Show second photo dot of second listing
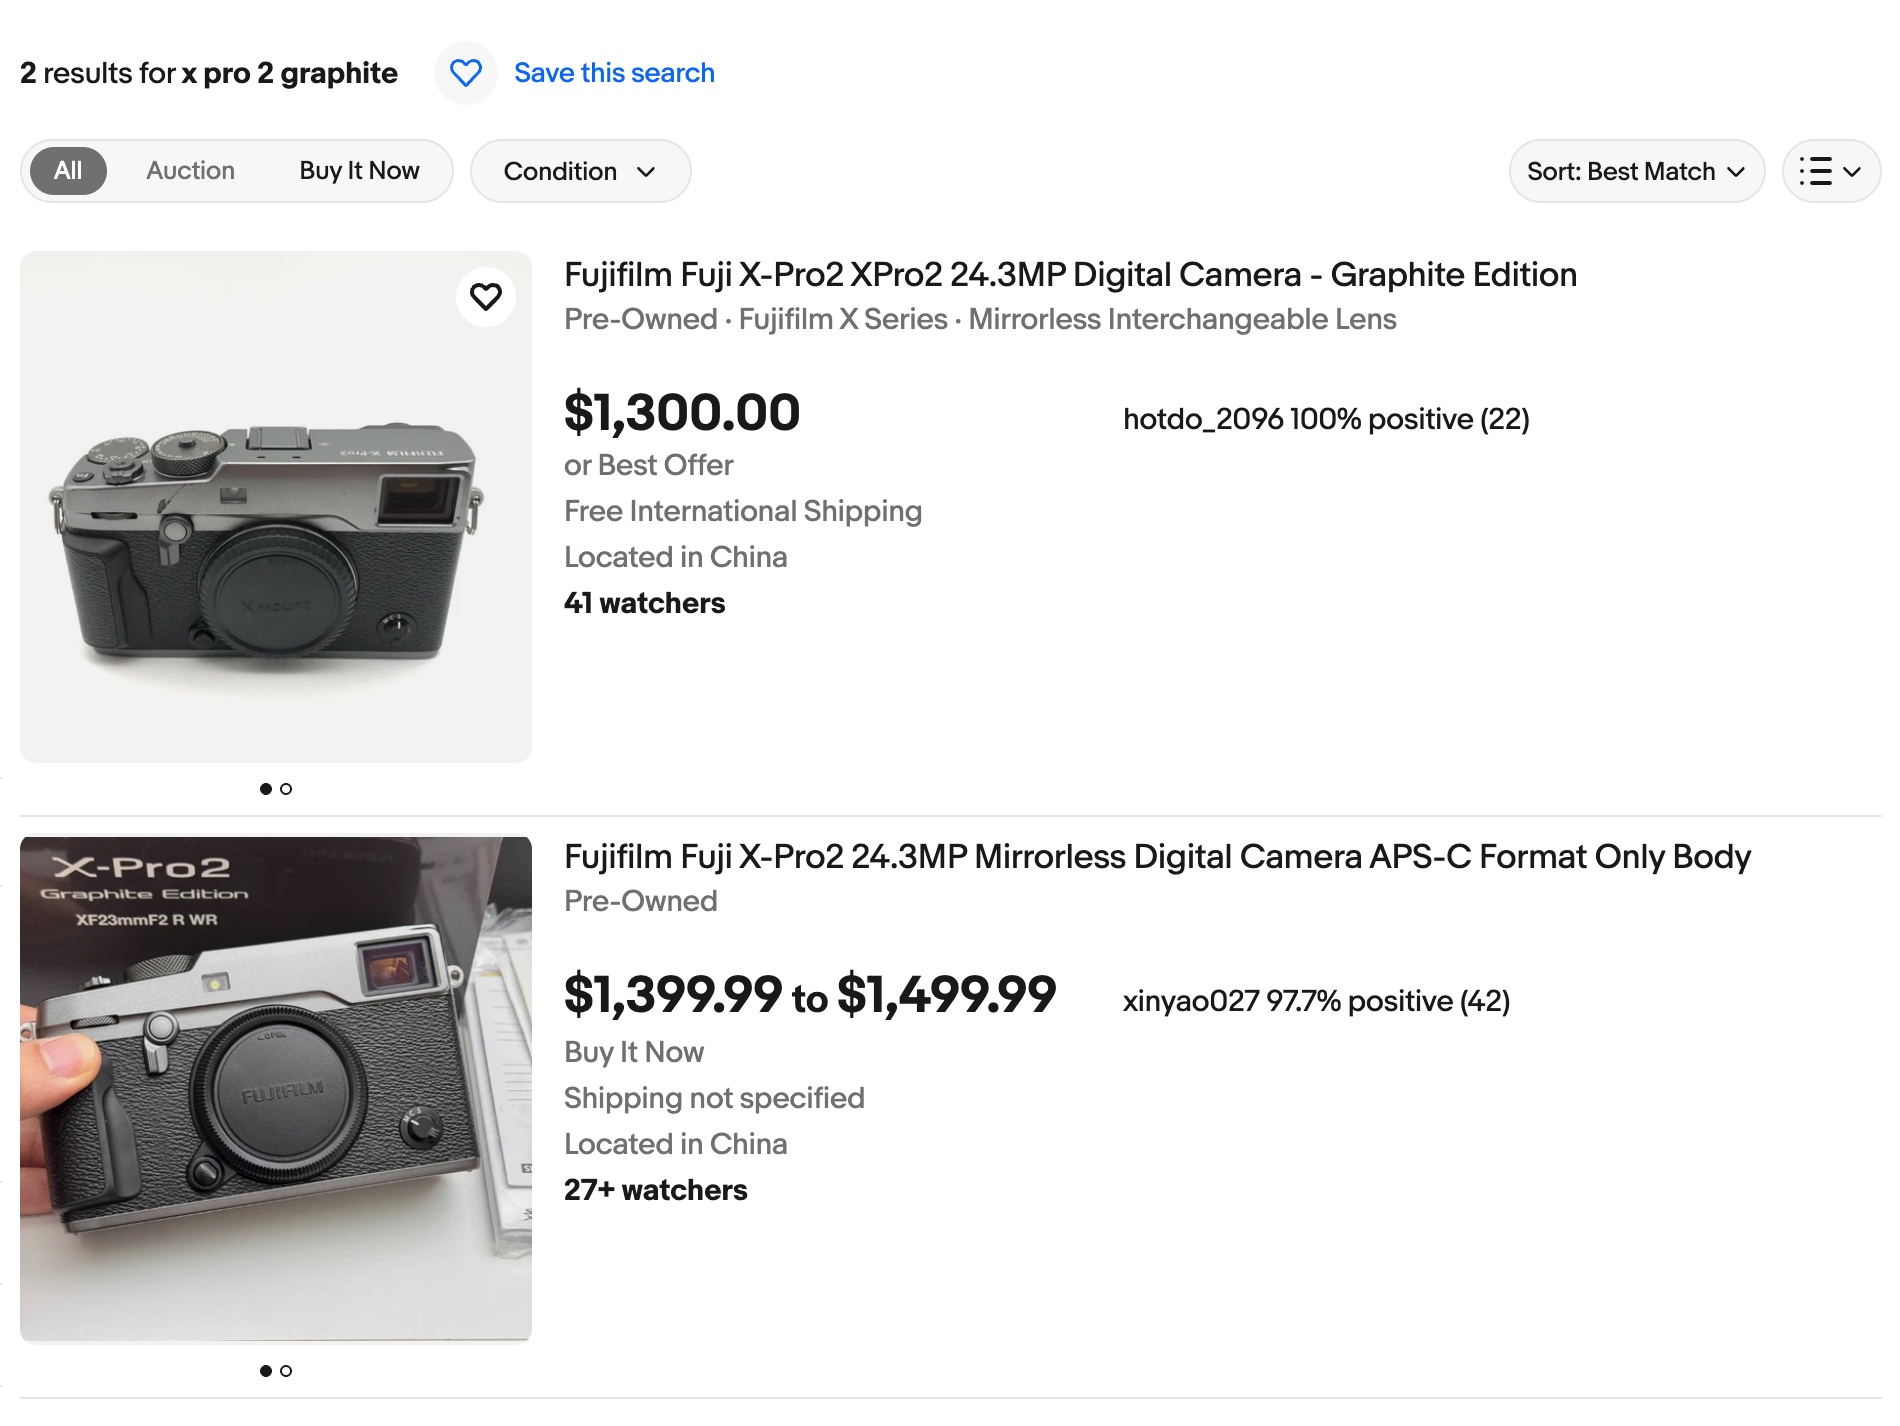This screenshot has width=1900, height=1426. click(x=286, y=1371)
